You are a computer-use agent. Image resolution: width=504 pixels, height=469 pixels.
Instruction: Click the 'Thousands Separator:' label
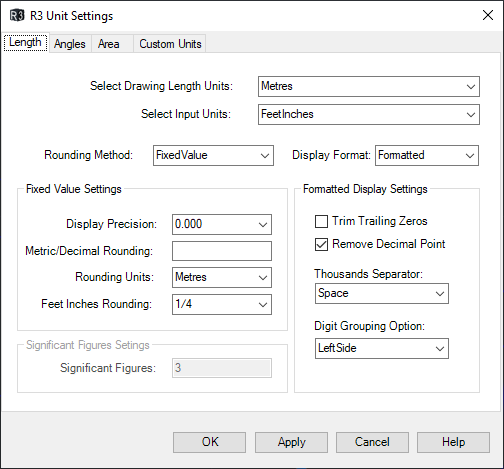tap(368, 274)
